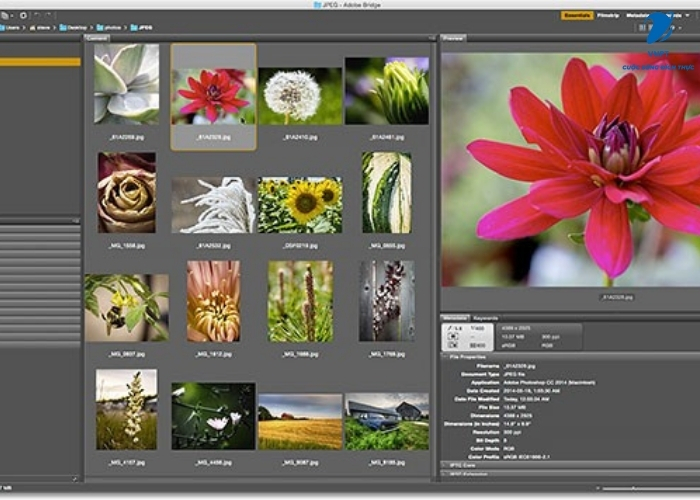The width and height of the screenshot is (700, 500).
Task: Open the chevron after photos in the path bar
Action: (125, 28)
